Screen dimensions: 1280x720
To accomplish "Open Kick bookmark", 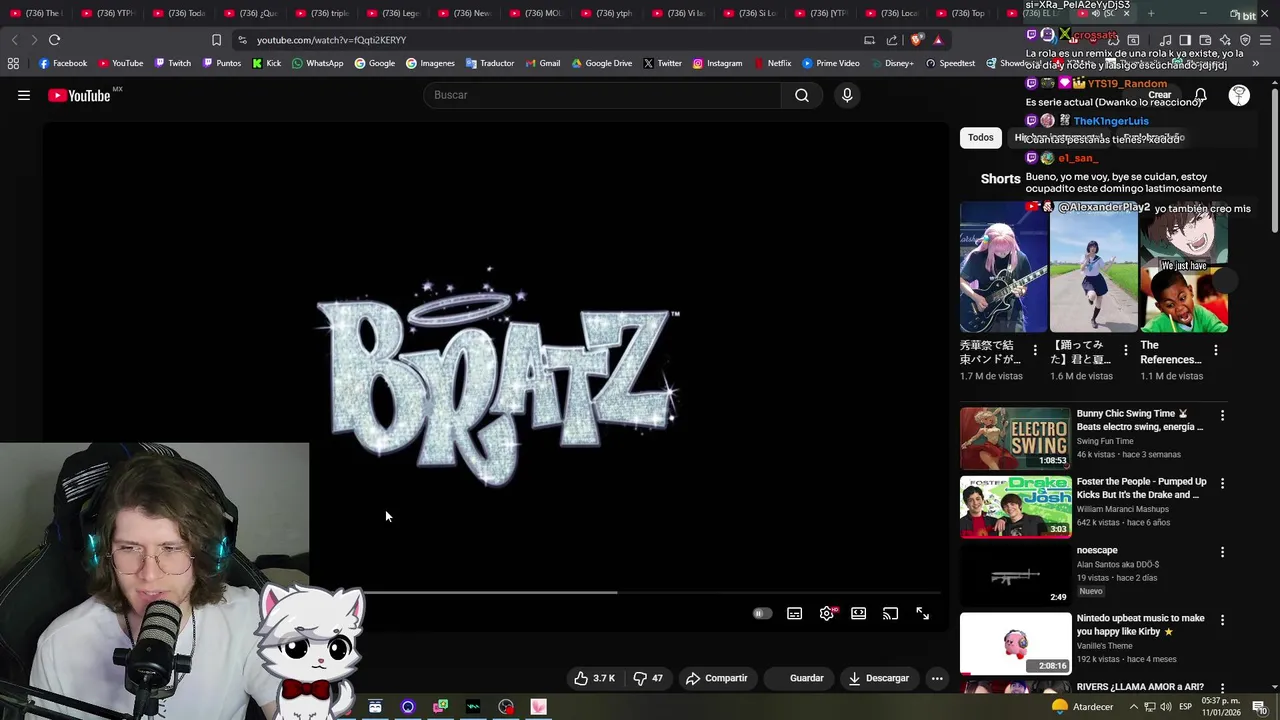I will coord(266,63).
